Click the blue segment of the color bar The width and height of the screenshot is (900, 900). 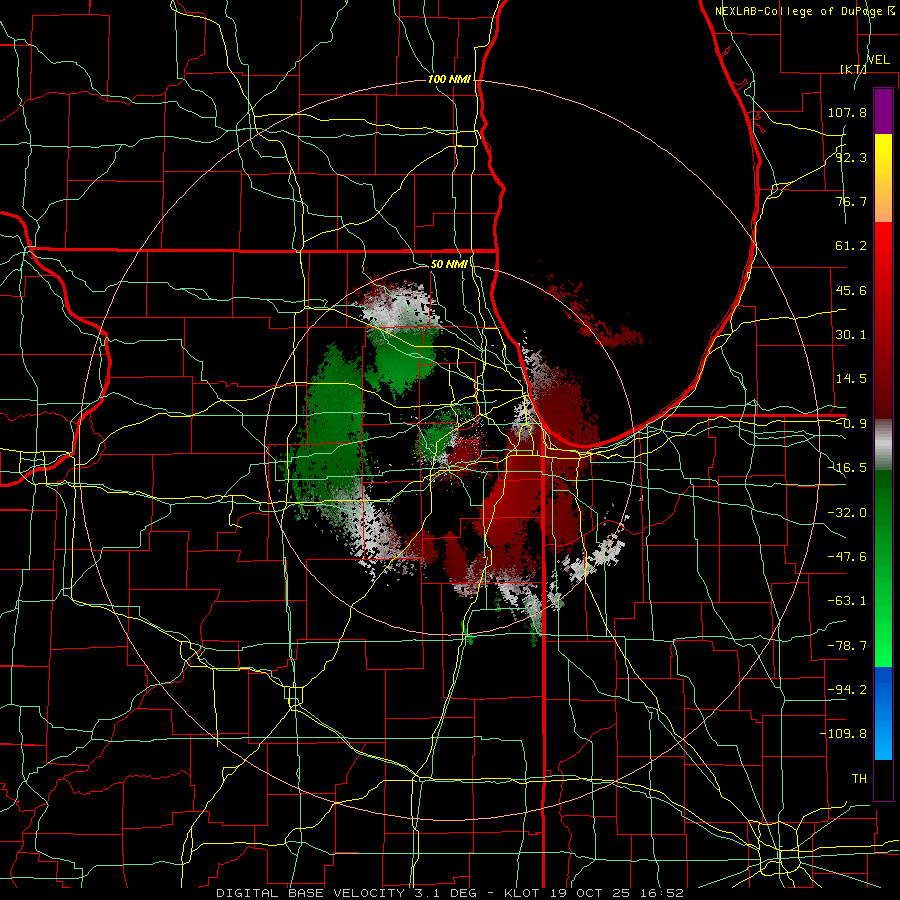click(x=883, y=713)
